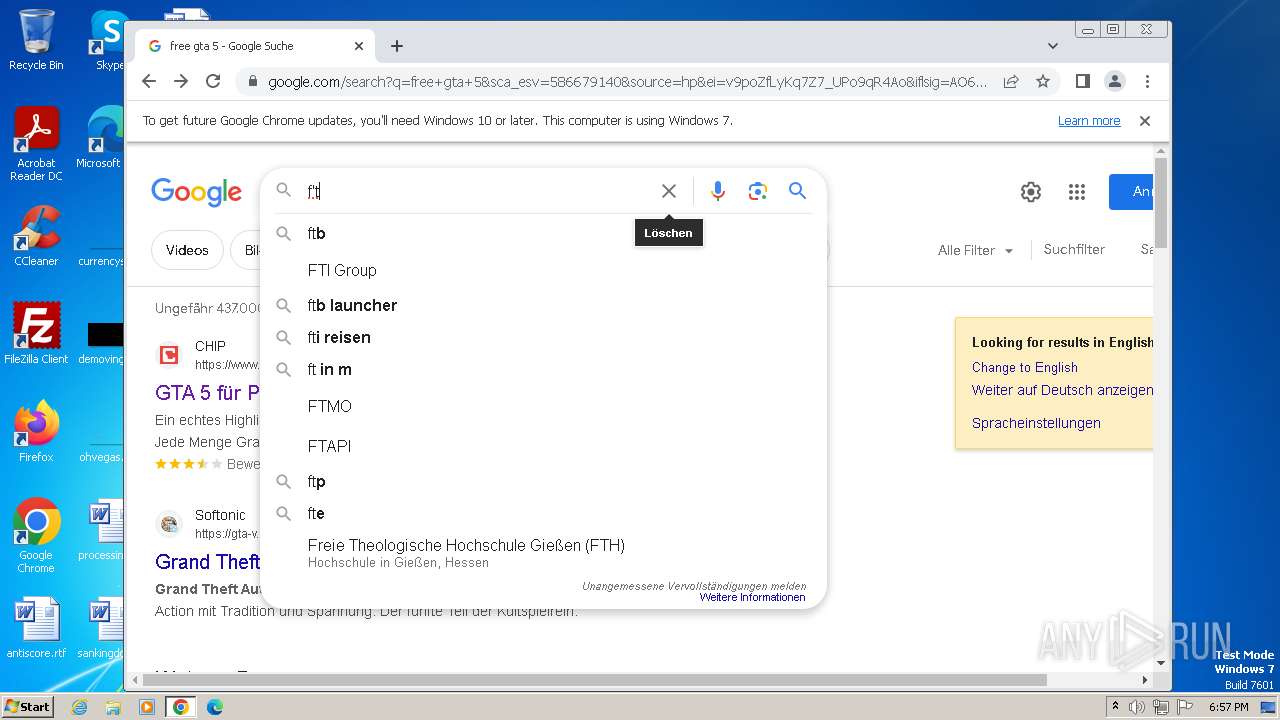The image size is (1280, 720).
Task: Click 'Weiter auf Deutsch anzeigen'
Action: pyautogui.click(x=1062, y=390)
